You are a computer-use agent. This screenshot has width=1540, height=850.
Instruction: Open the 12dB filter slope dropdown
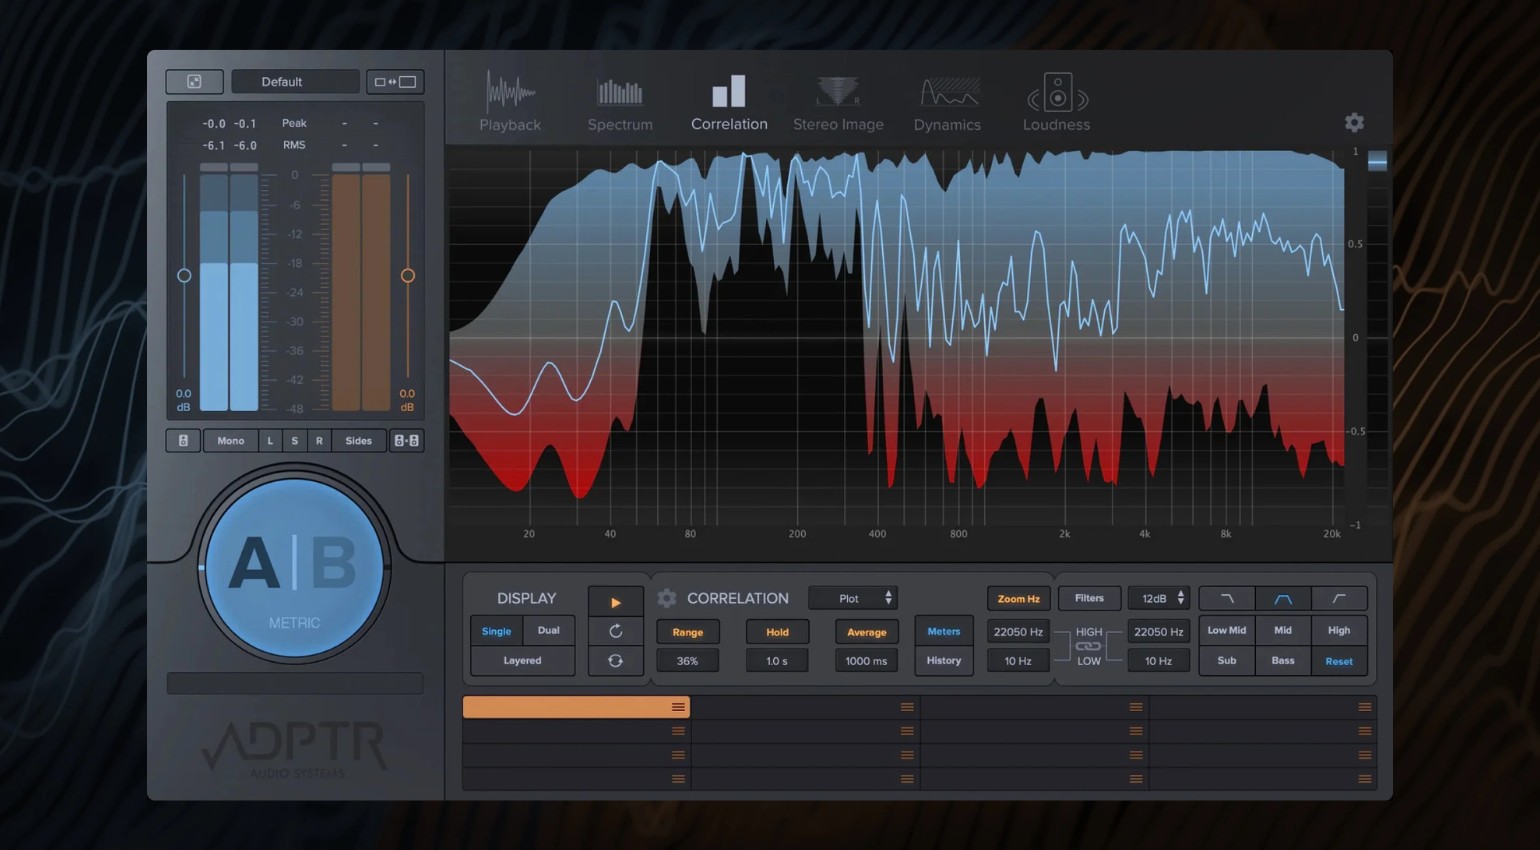pos(1158,598)
